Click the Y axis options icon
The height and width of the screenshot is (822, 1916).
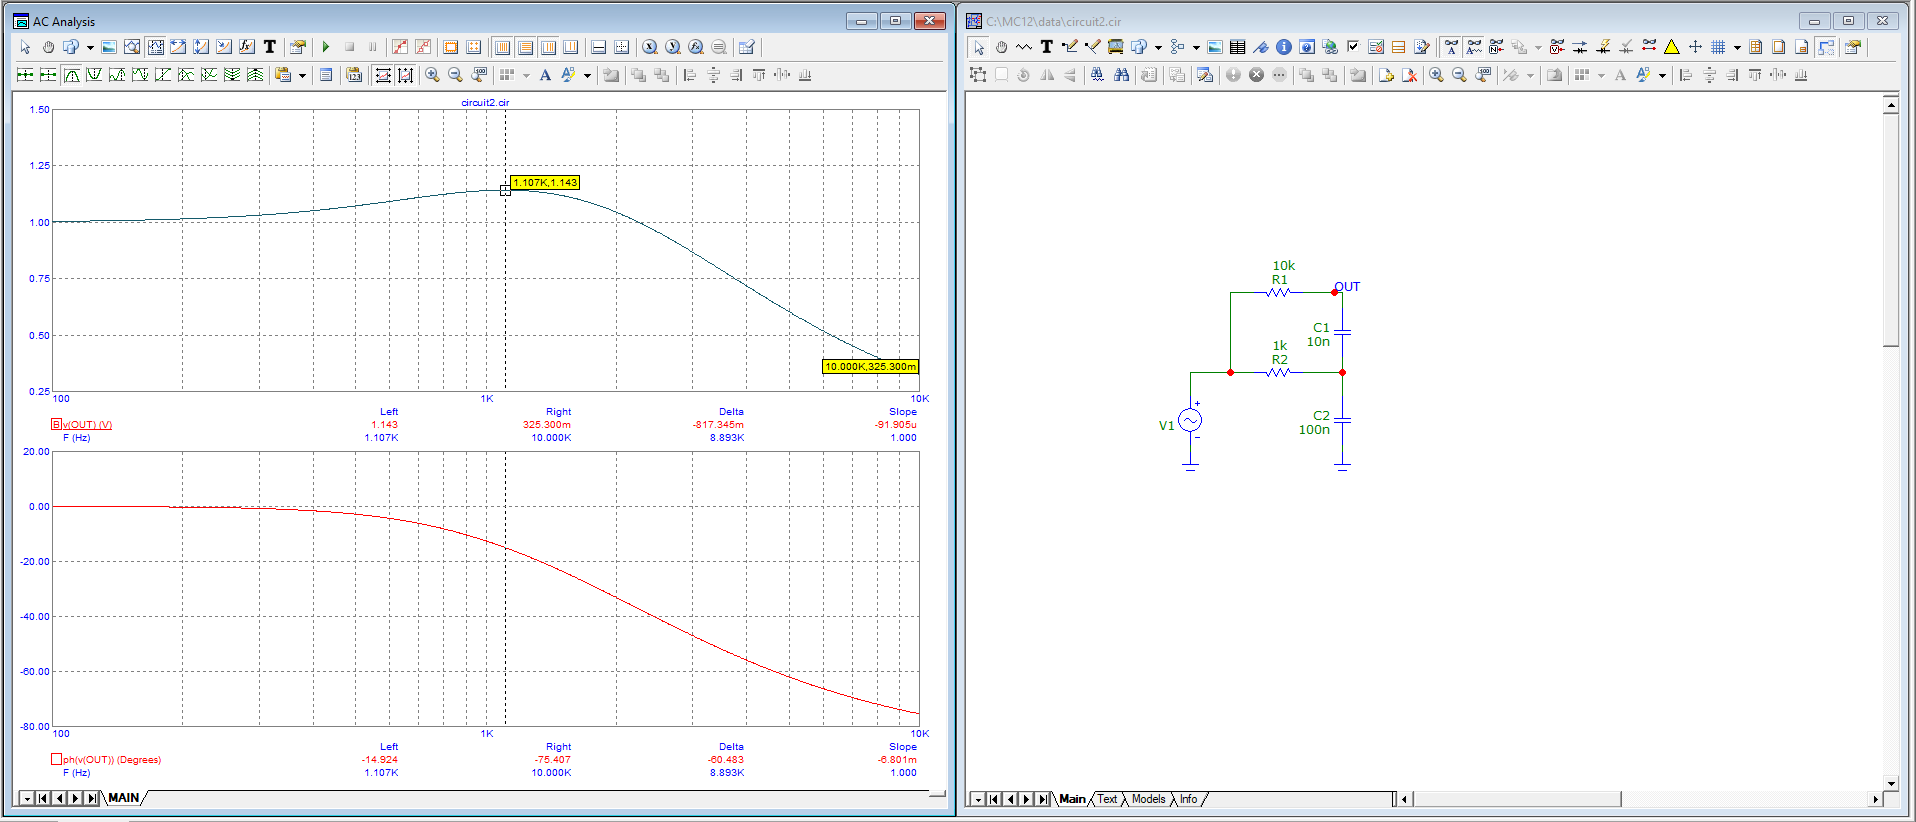672,47
